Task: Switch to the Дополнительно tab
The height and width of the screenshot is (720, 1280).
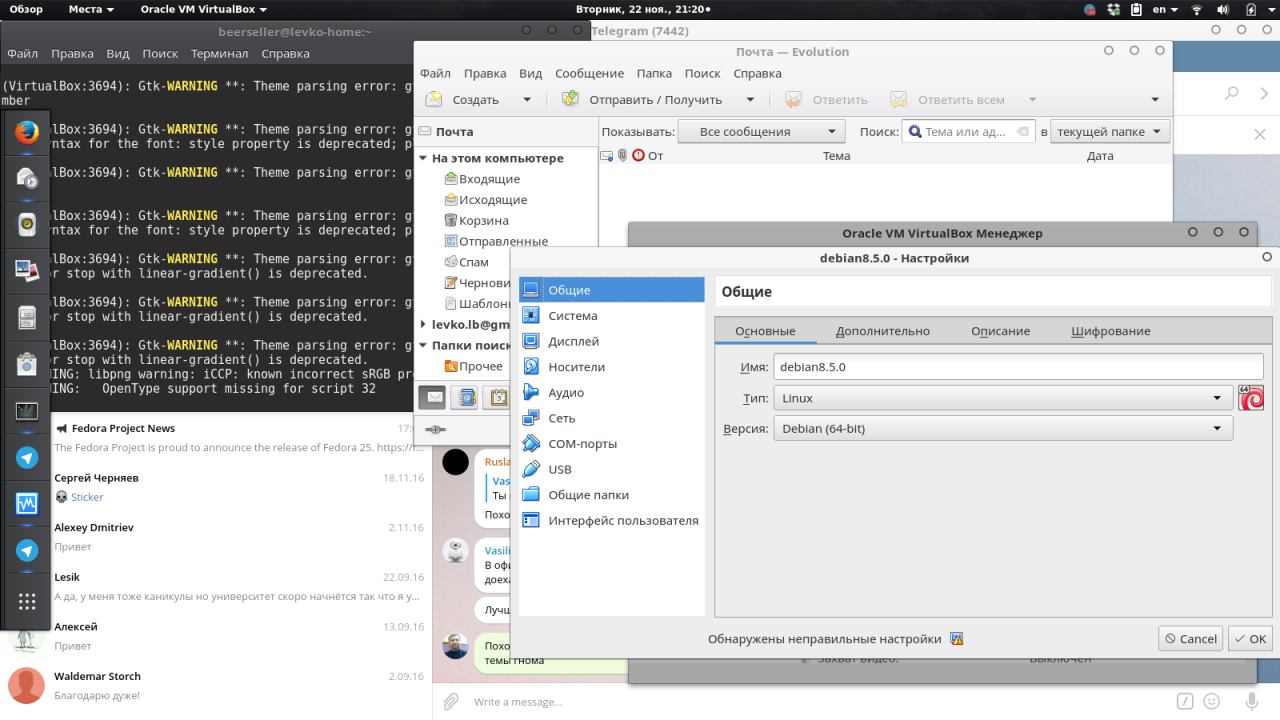Action: [883, 331]
